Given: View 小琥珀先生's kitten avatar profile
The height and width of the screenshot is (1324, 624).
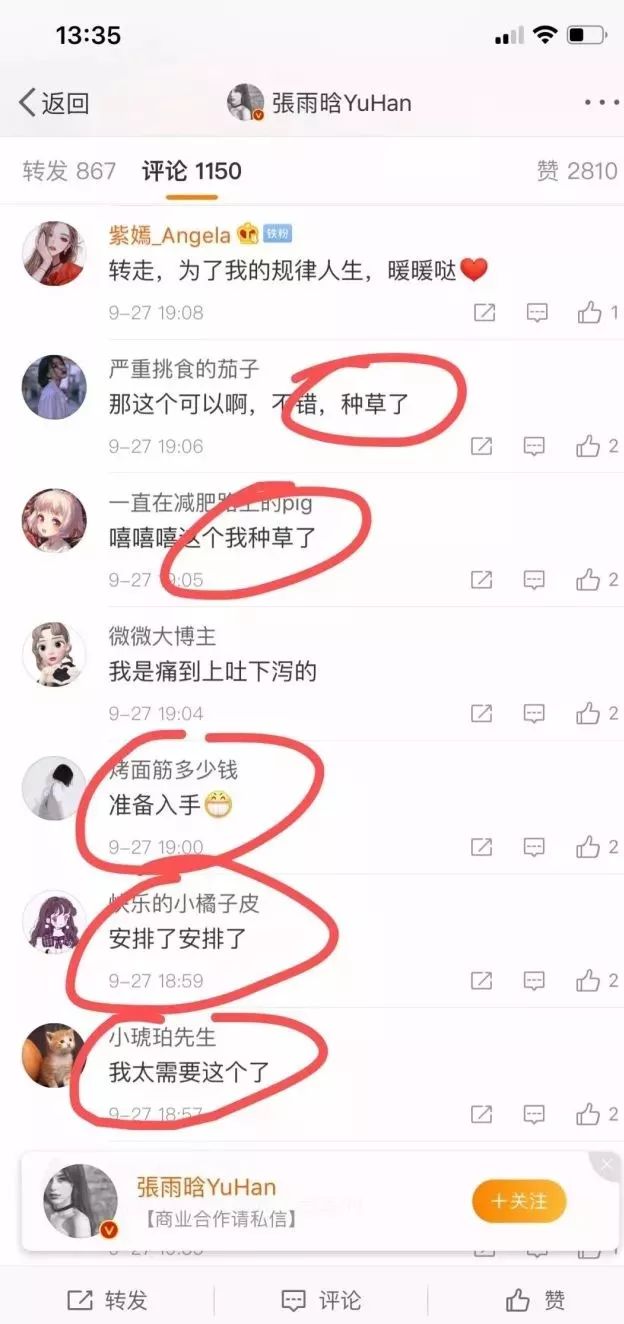Looking at the screenshot, I should [x=54, y=1055].
